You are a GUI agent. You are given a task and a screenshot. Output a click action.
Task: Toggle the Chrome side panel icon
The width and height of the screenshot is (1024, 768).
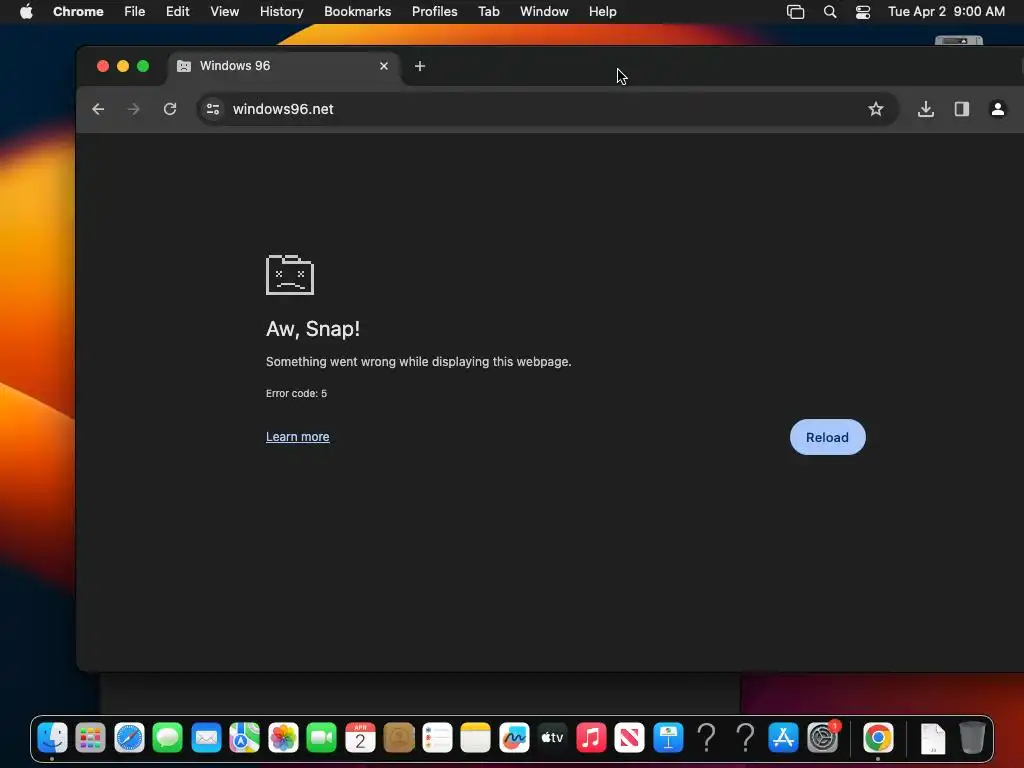(x=961, y=109)
